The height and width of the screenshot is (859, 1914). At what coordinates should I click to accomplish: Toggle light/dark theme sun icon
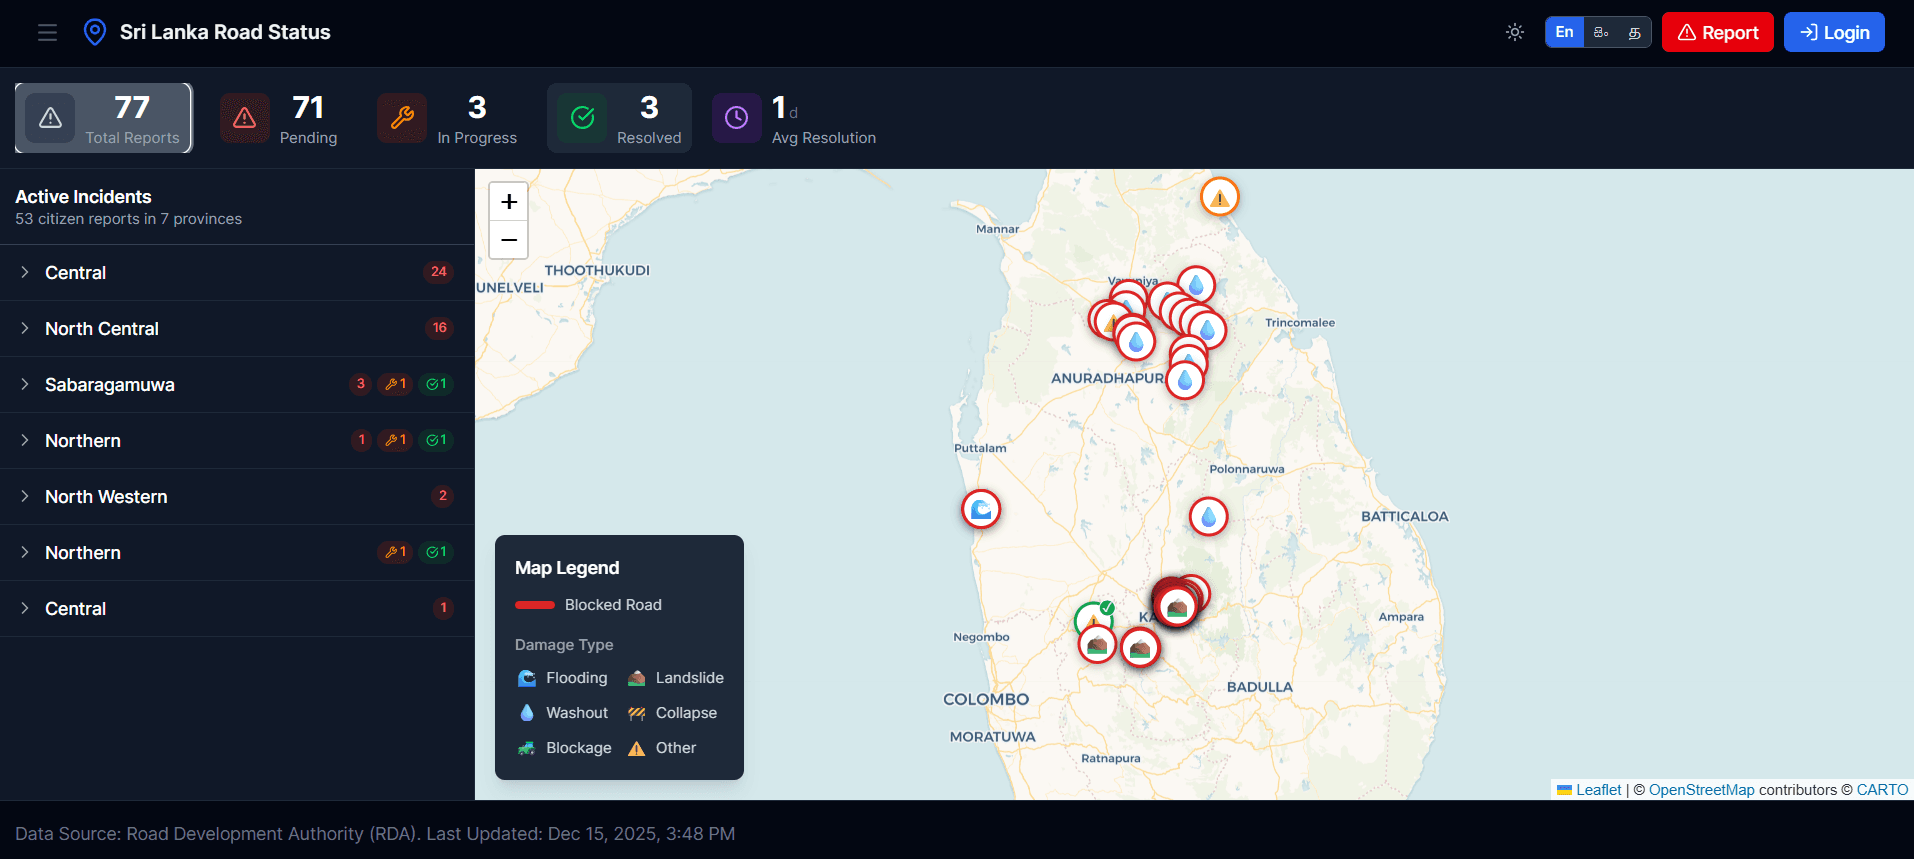pos(1515,32)
